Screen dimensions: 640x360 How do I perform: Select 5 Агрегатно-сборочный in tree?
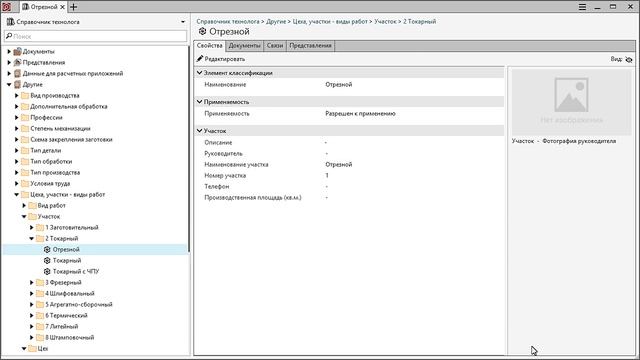click(79, 304)
